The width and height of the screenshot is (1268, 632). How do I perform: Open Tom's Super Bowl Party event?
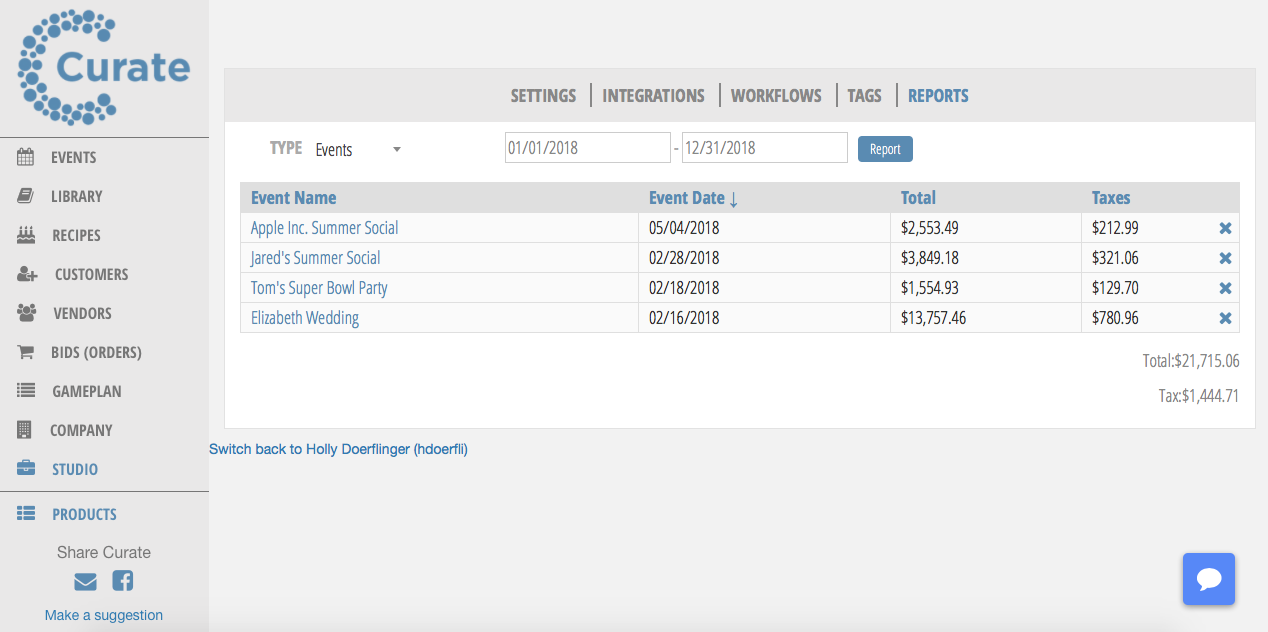point(319,288)
